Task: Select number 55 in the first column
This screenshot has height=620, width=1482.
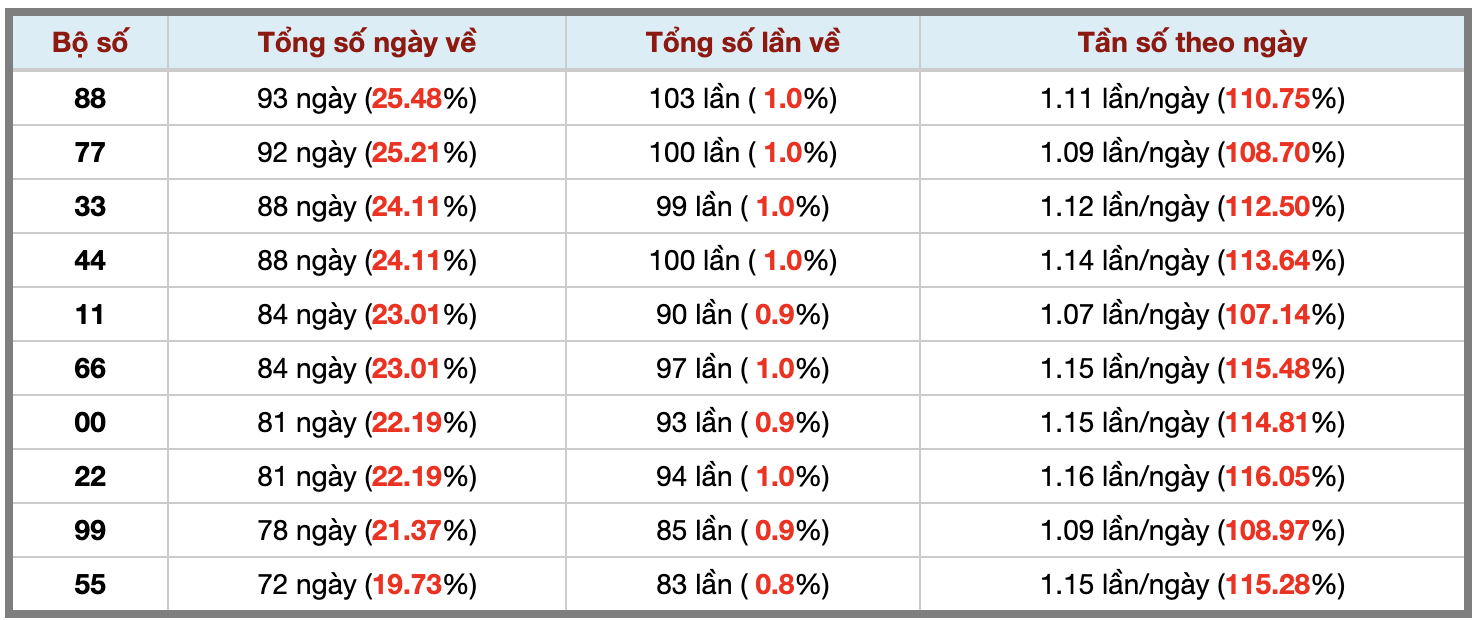Action: click(90, 584)
